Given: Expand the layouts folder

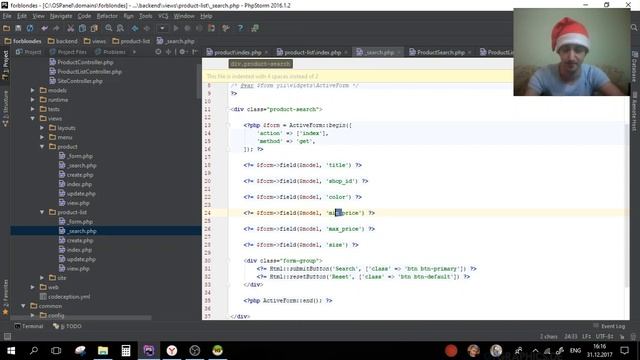Looking at the screenshot, I should 42,128.
